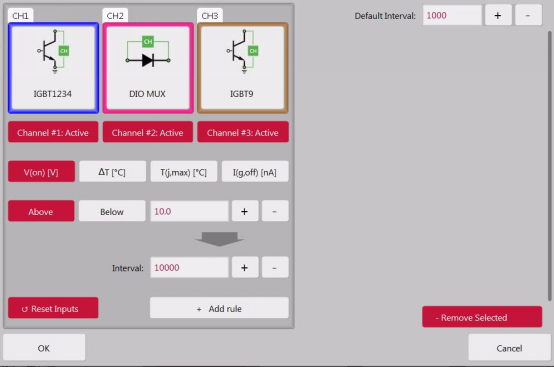Select the T(j,max) [°C] parameter

[x=184, y=172]
